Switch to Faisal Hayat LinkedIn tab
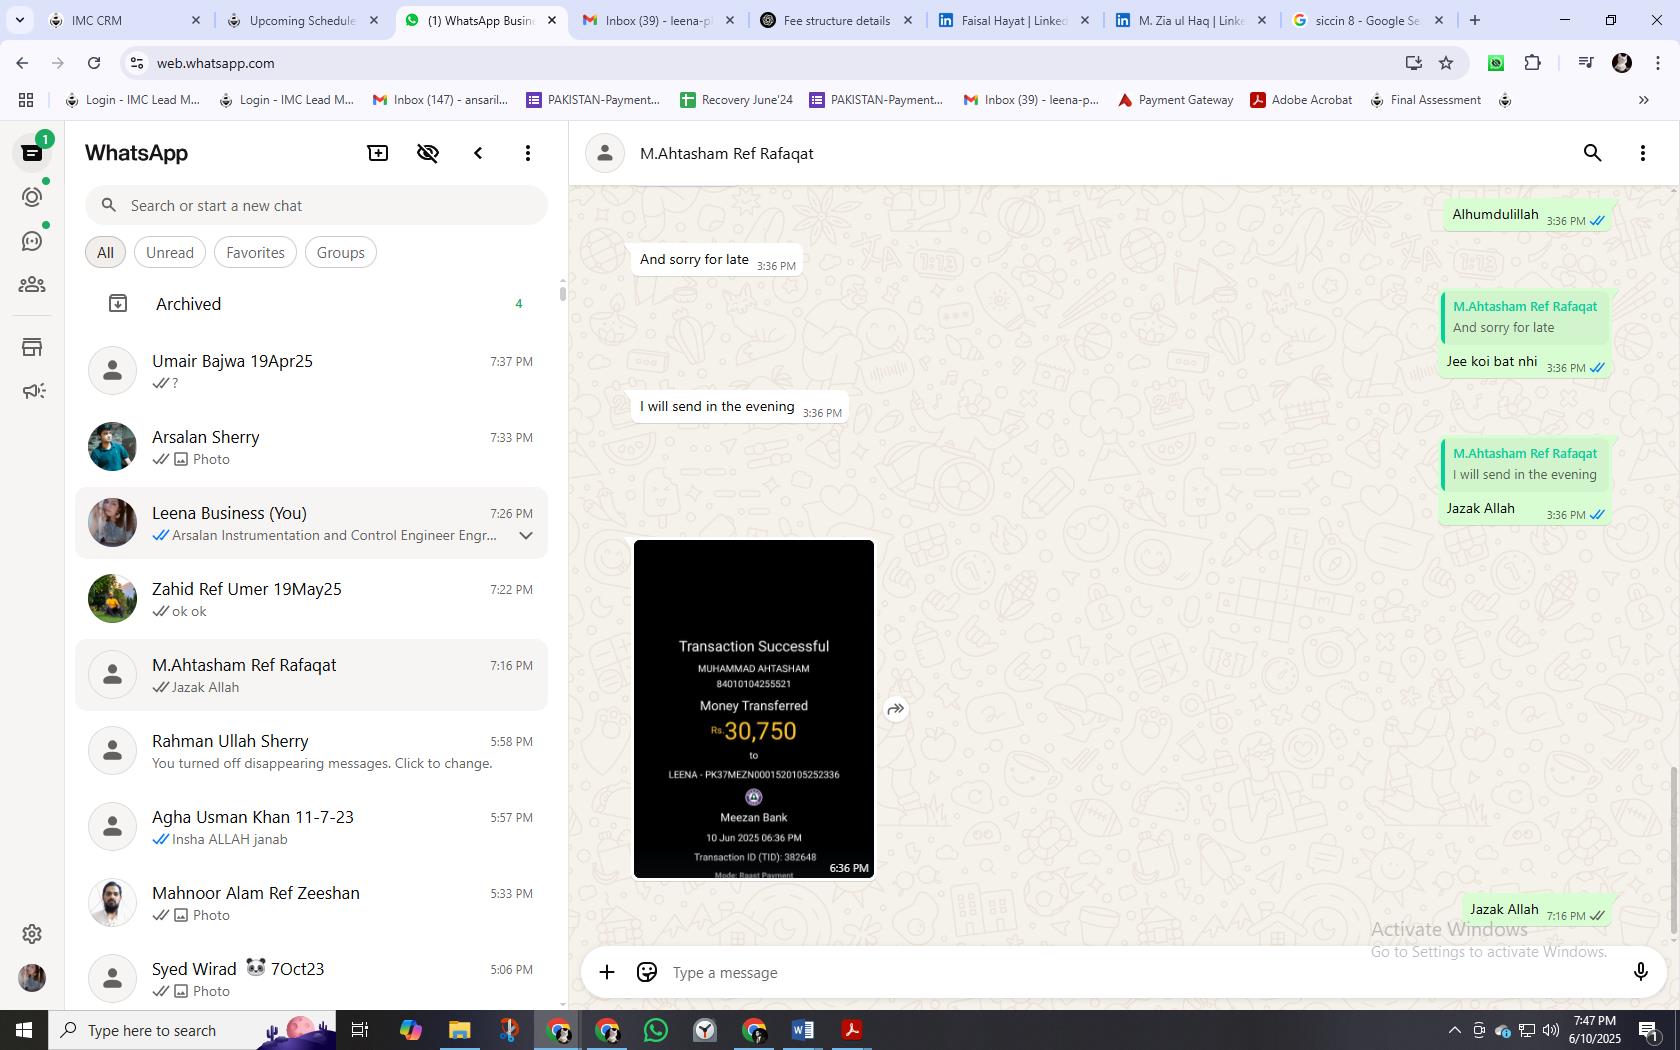Screen dimensions: 1680x1050 [1013, 20]
